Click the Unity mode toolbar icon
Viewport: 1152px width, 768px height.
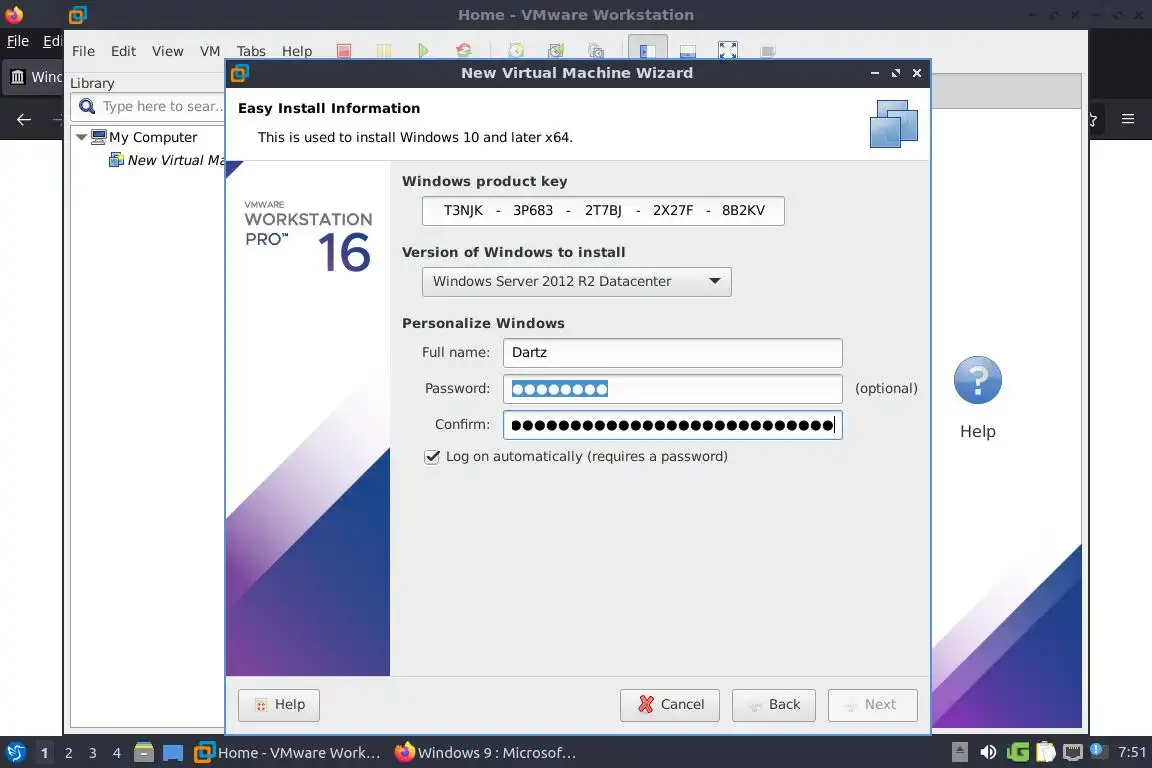pyautogui.click(x=768, y=51)
